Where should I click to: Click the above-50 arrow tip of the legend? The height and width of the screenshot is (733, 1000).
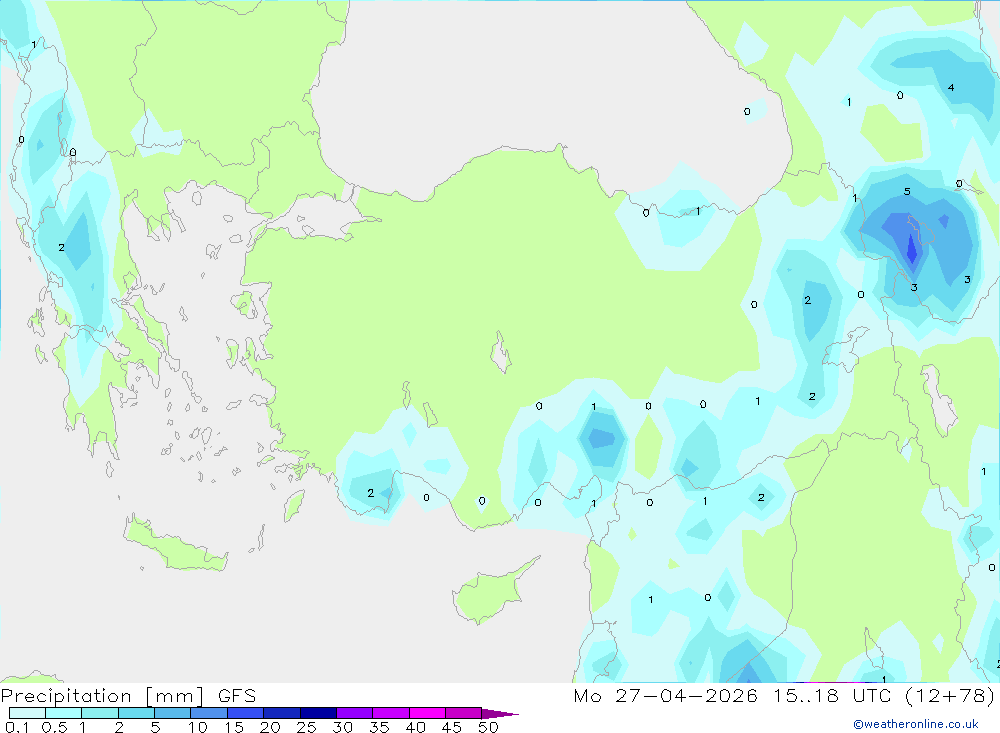pyautogui.click(x=500, y=714)
